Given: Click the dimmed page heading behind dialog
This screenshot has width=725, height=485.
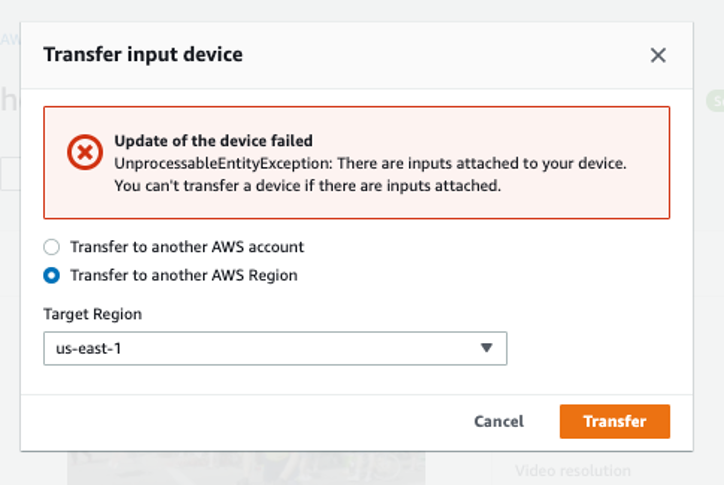Looking at the screenshot, I should click(9, 100).
